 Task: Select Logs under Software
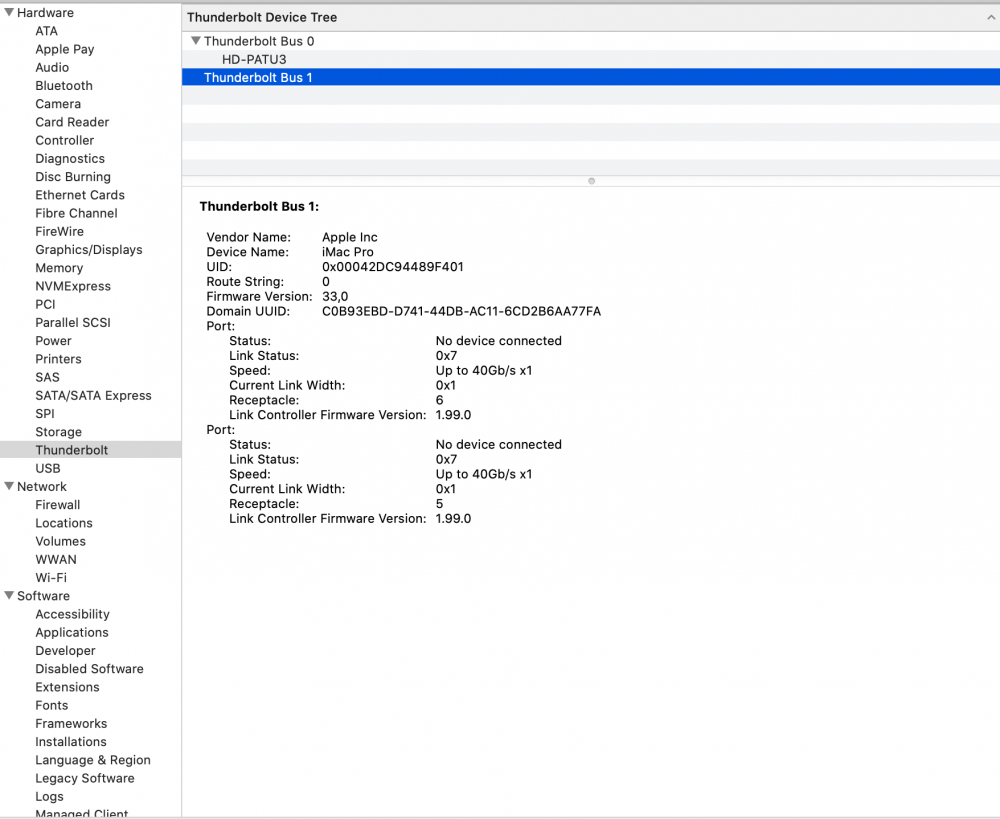(49, 796)
